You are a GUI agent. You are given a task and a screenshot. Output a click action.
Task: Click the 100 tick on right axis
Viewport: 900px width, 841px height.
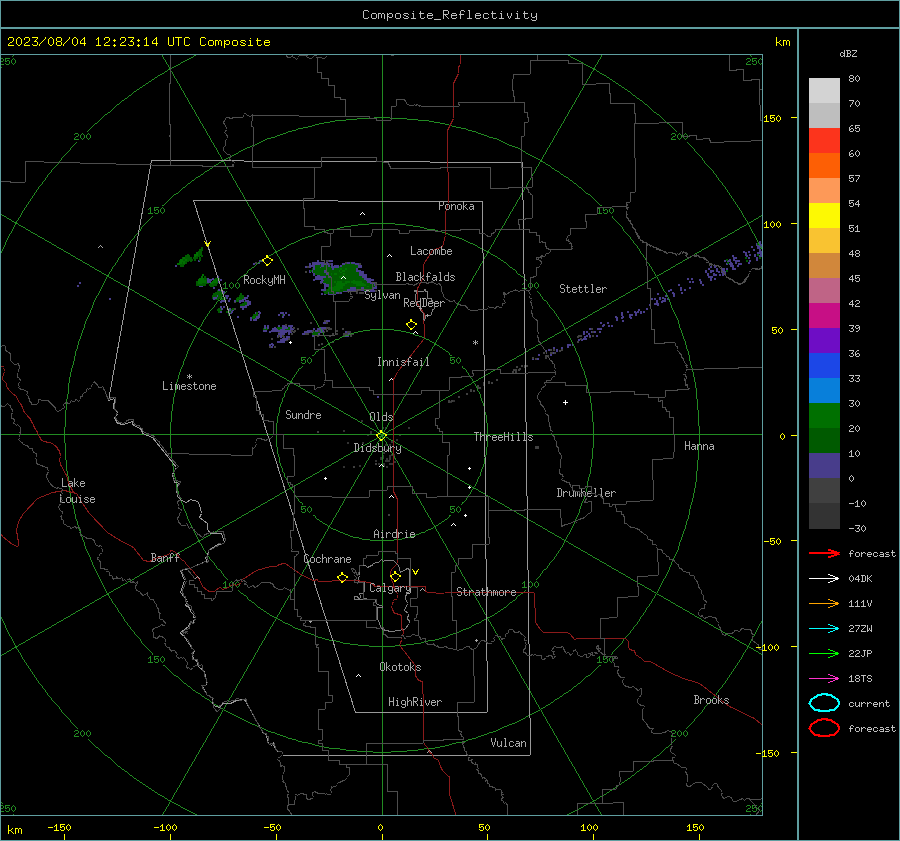click(772, 224)
